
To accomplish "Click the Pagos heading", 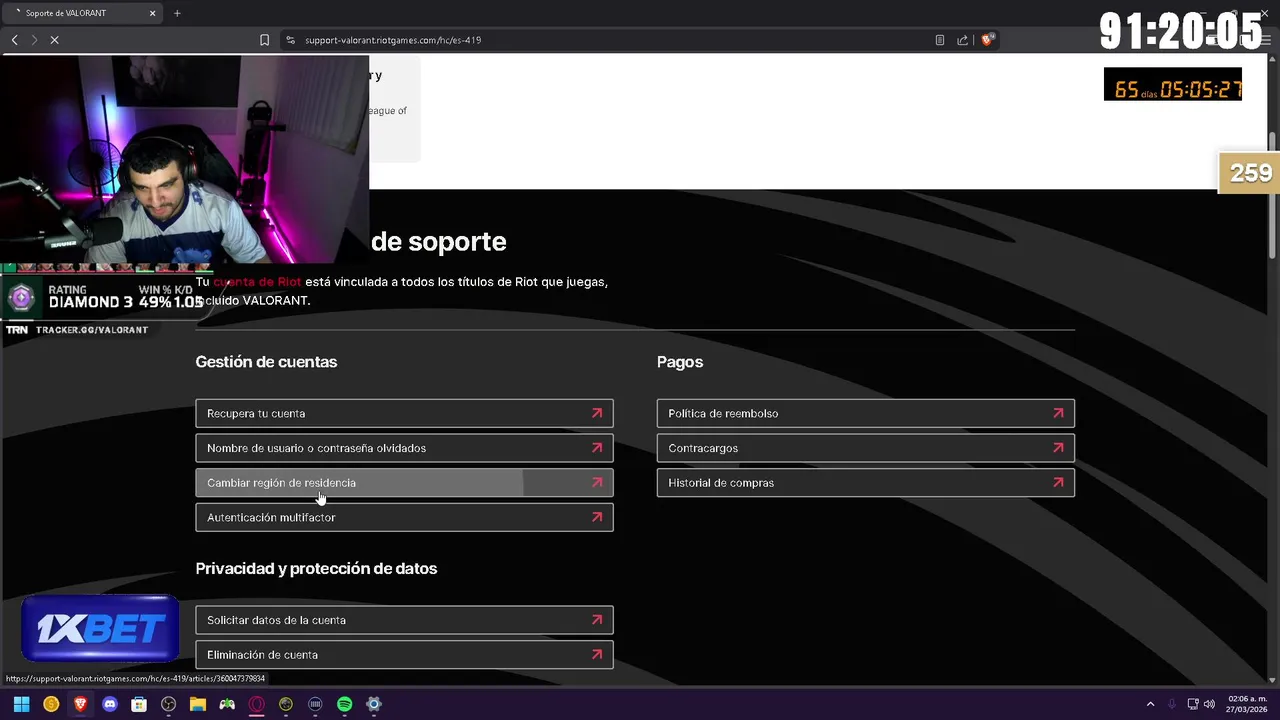I will click(680, 362).
